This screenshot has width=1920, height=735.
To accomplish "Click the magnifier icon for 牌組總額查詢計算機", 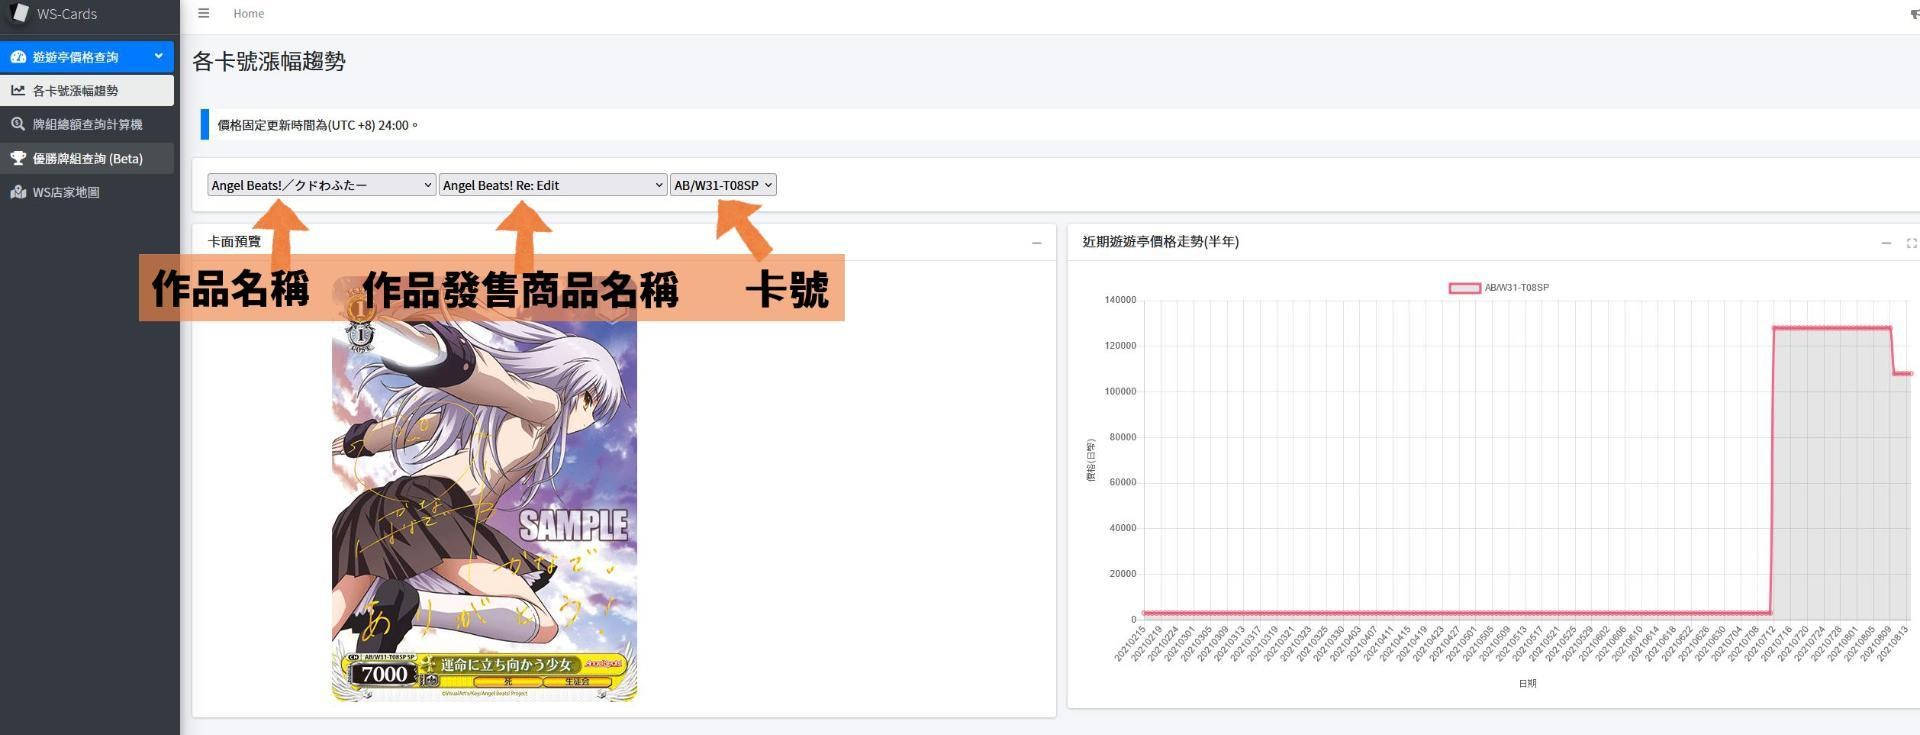I will coord(18,124).
